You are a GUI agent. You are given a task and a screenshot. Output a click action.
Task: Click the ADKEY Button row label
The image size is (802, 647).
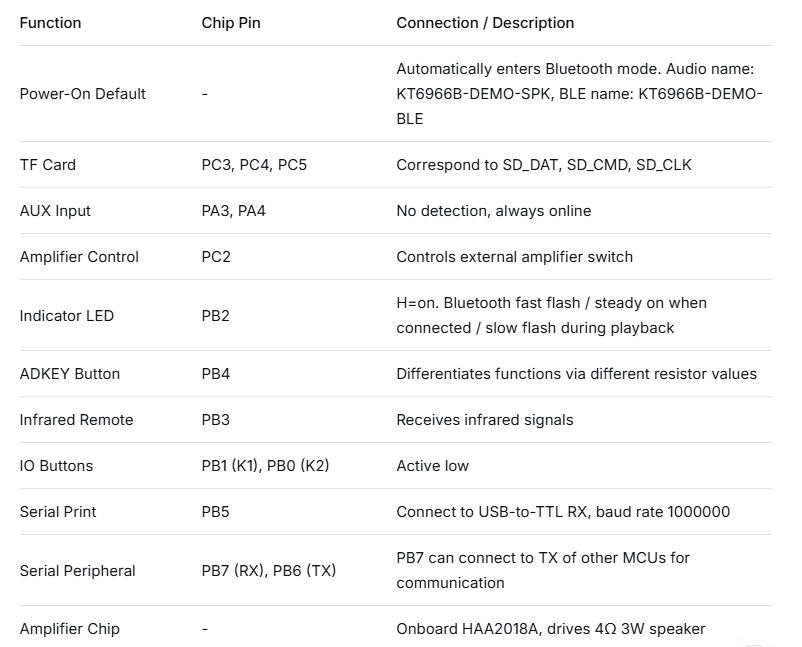pos(70,374)
